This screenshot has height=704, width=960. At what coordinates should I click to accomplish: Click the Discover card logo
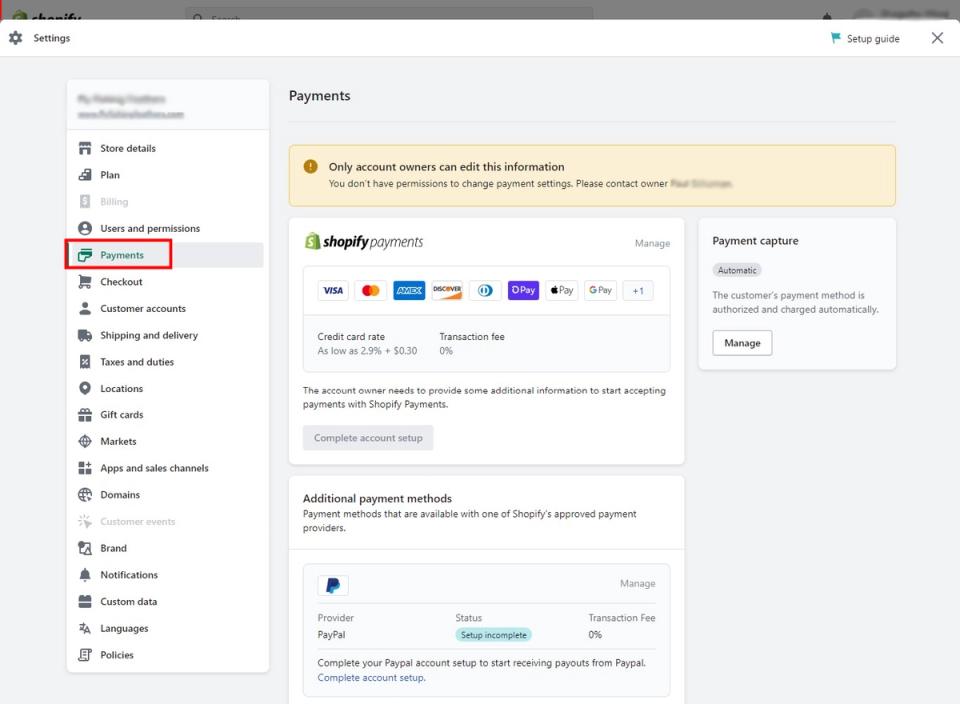448,290
